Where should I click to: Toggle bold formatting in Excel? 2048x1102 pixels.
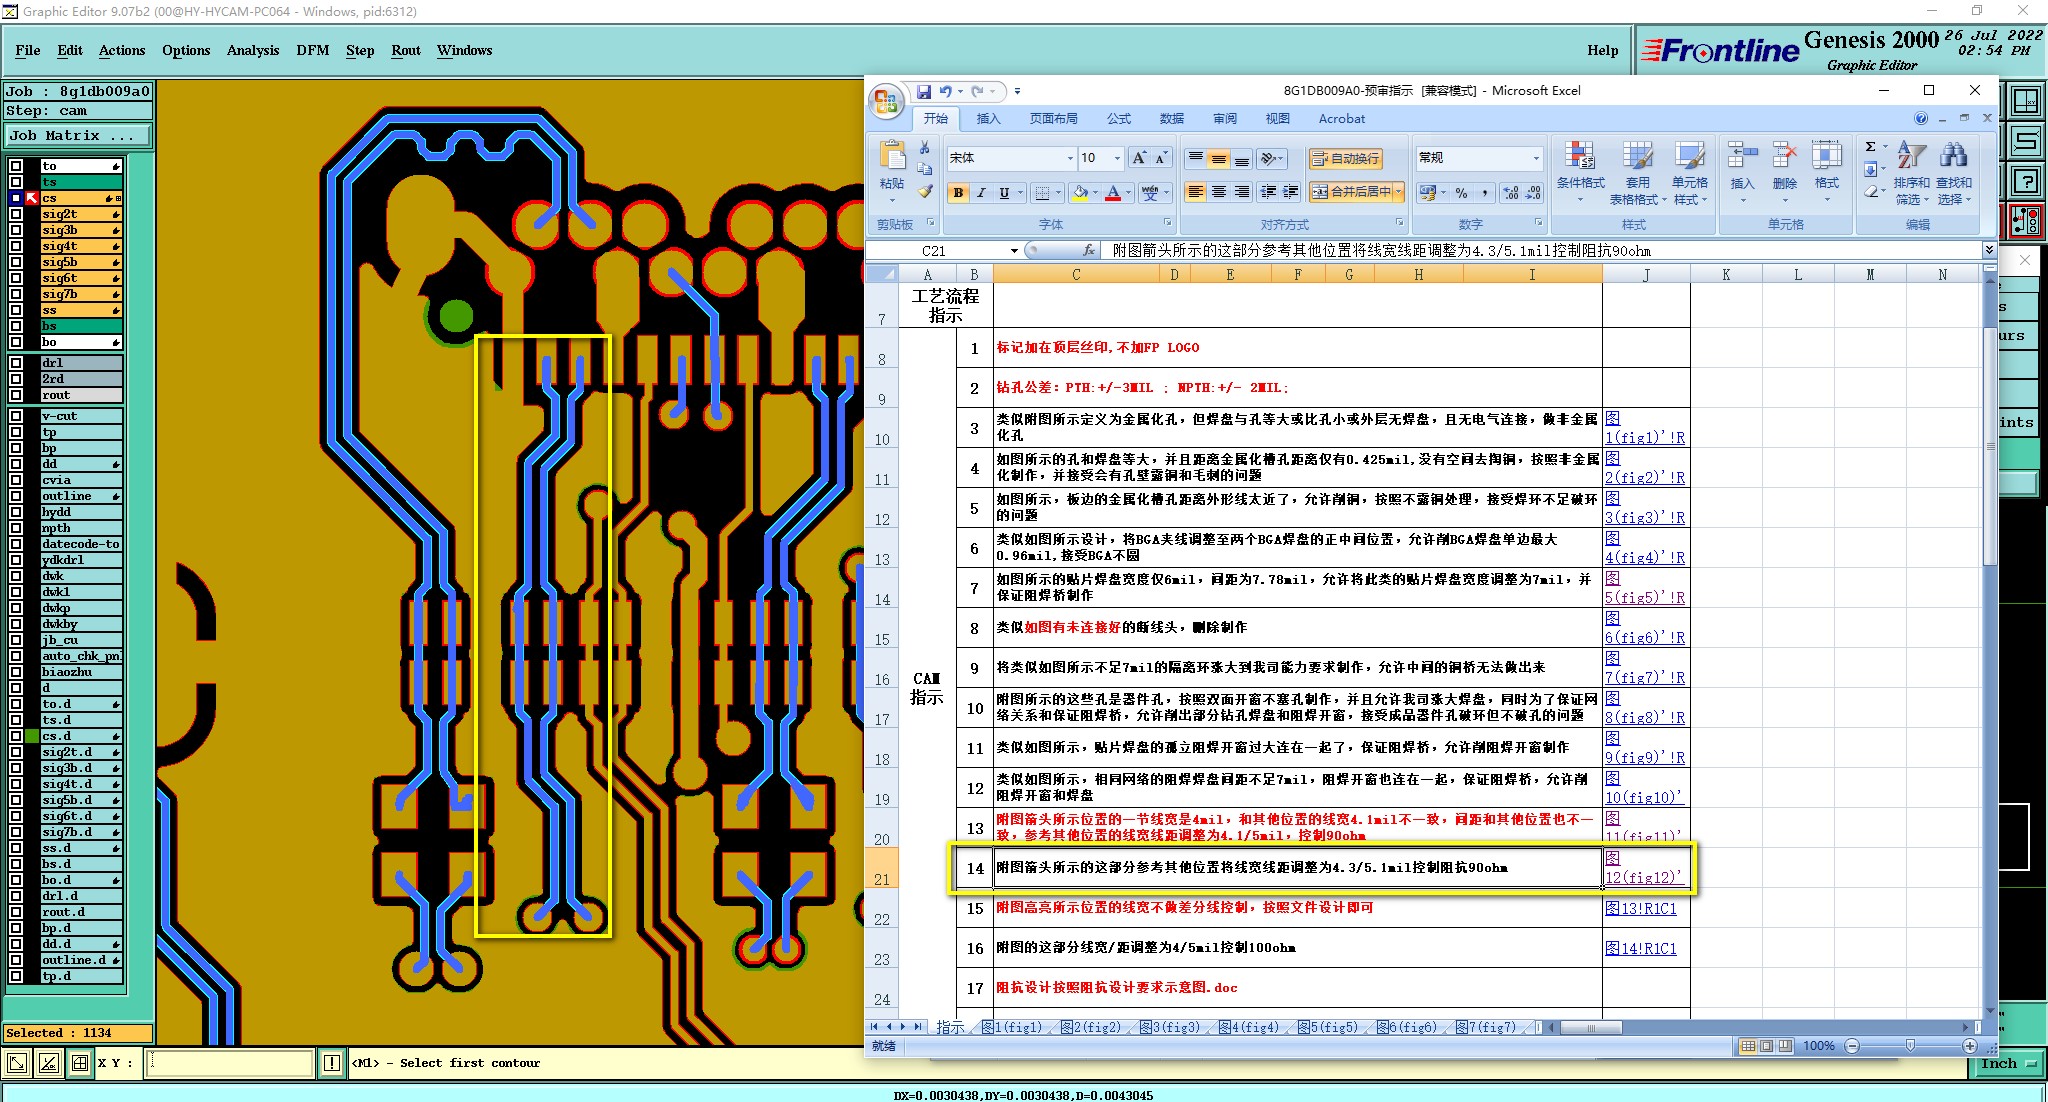pos(958,192)
